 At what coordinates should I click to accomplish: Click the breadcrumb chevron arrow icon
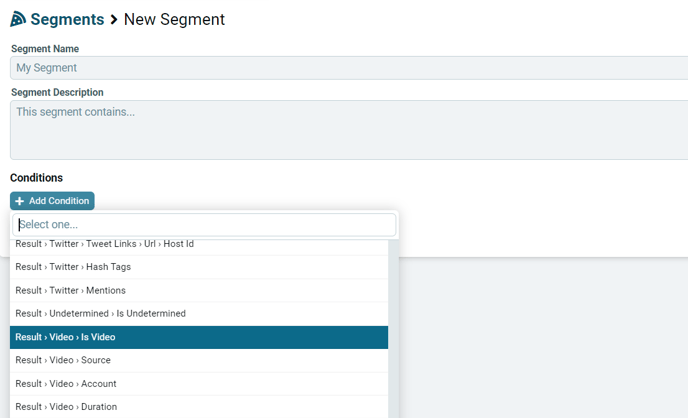[x=114, y=20]
